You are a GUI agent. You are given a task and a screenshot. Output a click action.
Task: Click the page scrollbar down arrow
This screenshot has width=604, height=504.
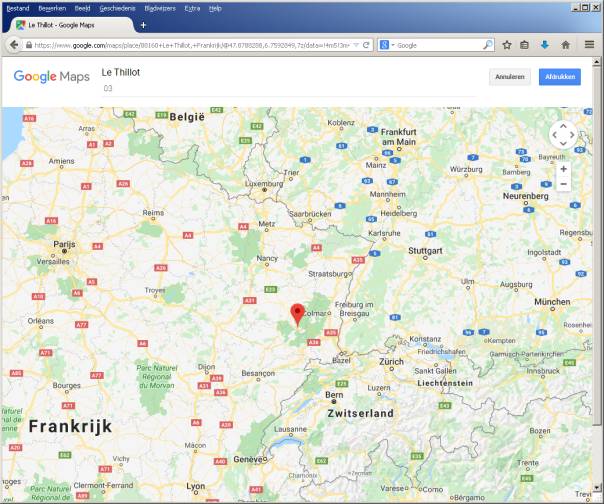(596, 487)
